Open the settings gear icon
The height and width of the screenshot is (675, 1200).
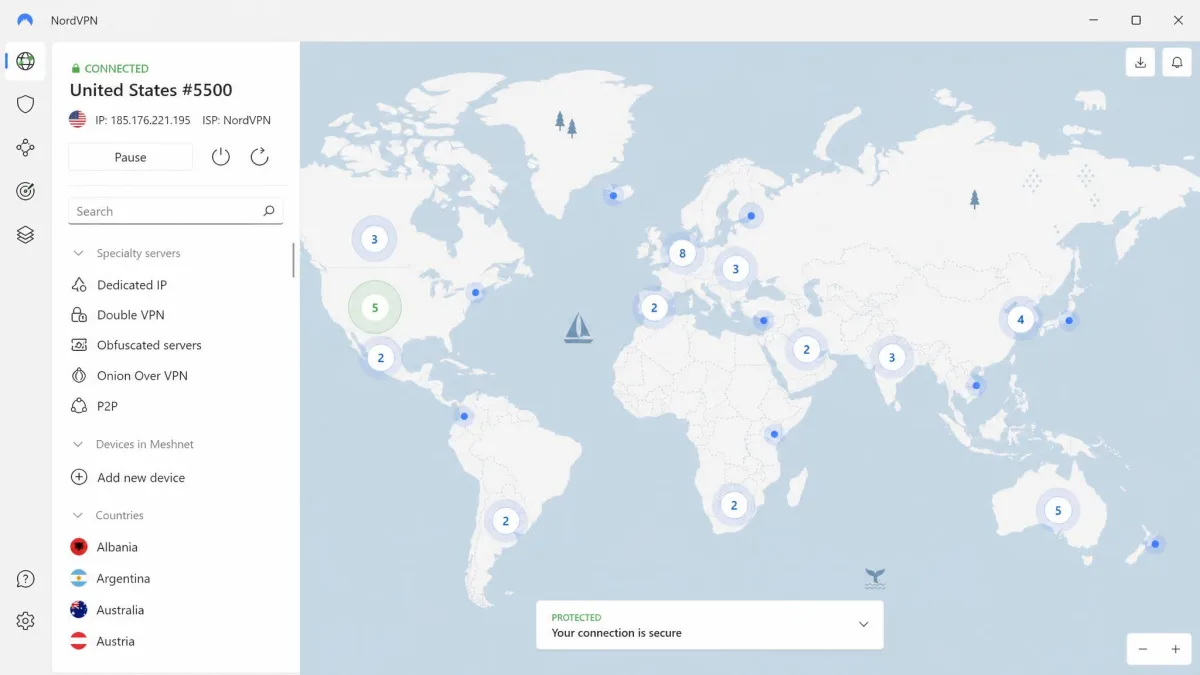tap(26, 621)
